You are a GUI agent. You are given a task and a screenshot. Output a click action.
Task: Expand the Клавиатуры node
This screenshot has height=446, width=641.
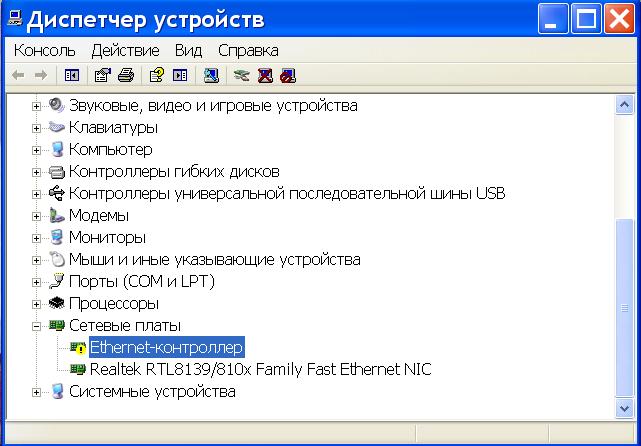36,128
